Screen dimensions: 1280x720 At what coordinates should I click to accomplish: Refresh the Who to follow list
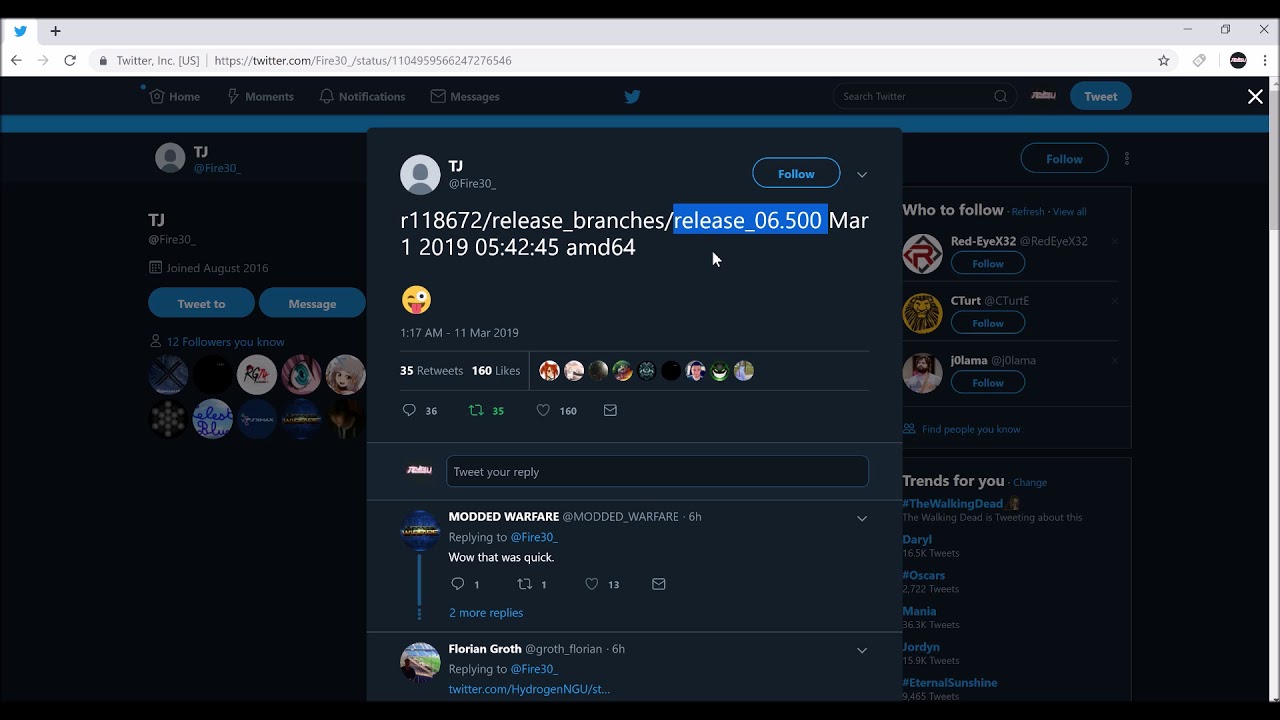click(x=1027, y=212)
